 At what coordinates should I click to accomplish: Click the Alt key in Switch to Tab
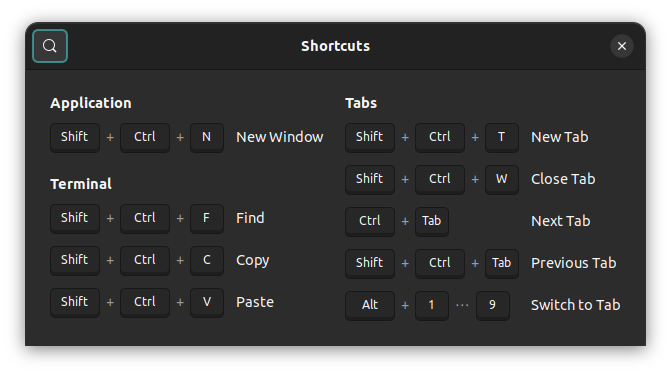pyautogui.click(x=370, y=305)
